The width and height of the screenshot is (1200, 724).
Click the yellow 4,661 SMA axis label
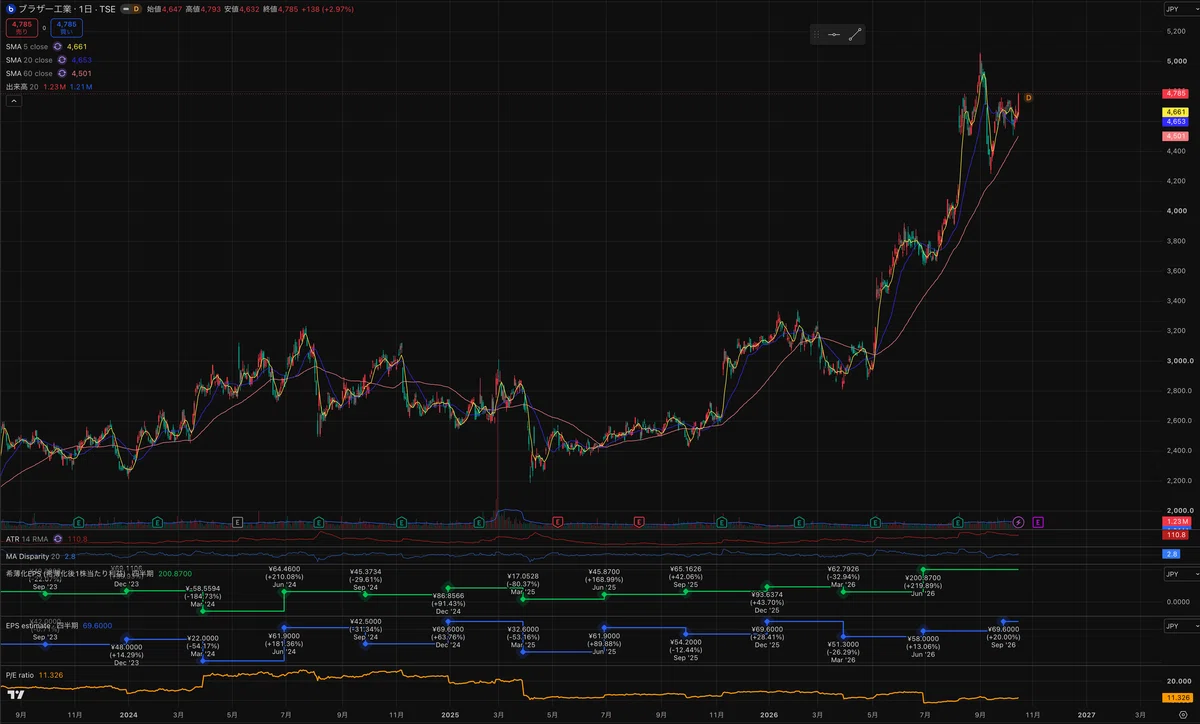(x=1177, y=111)
